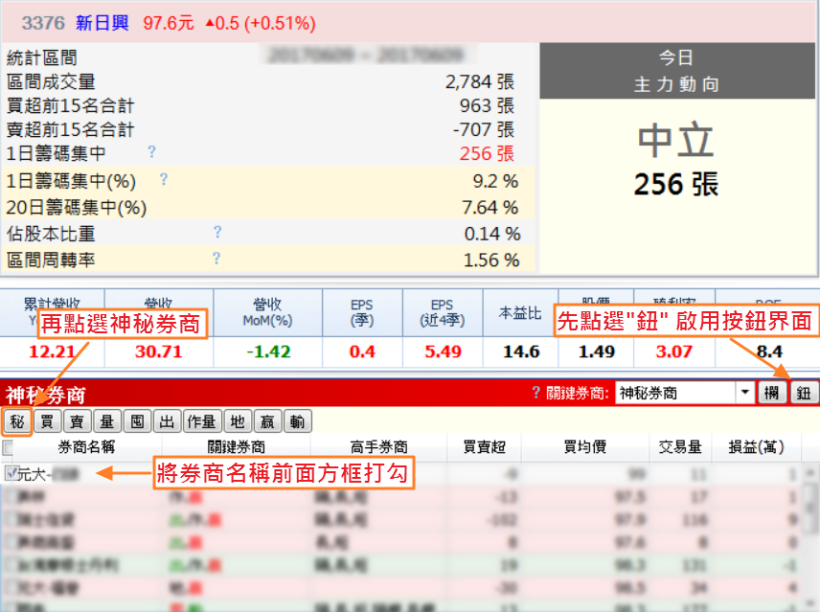This screenshot has width=820, height=612.
Task: Select the 圈 toolbar button
Action: [137, 422]
